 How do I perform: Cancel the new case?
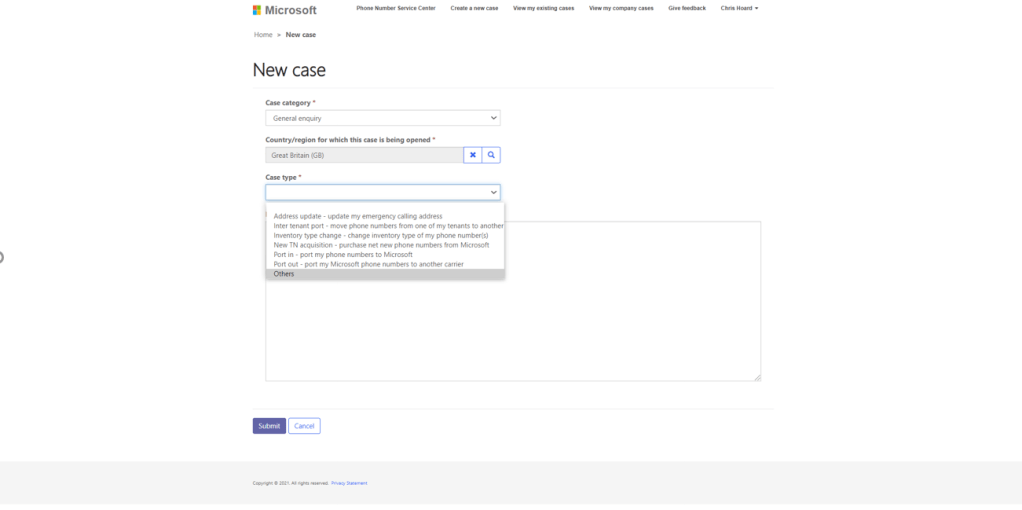pos(304,426)
